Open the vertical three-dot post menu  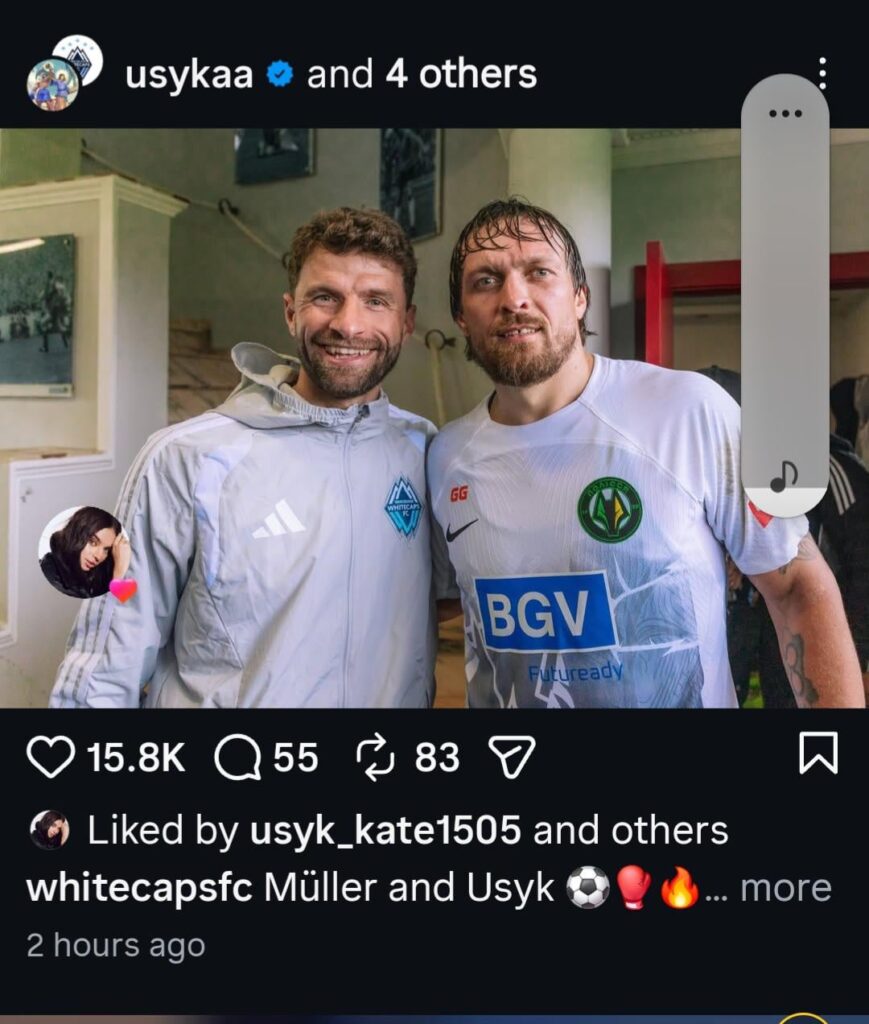(x=823, y=74)
